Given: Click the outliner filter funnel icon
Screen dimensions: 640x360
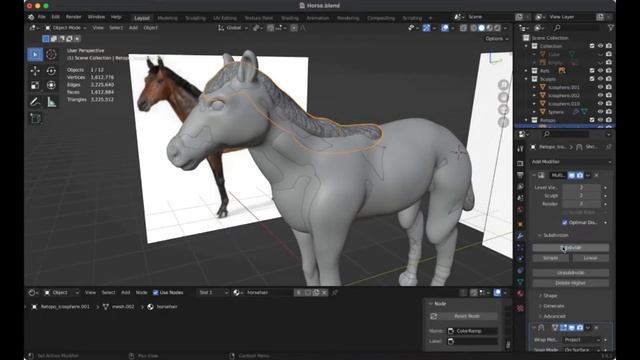Looking at the screenshot, I should [x=611, y=28].
